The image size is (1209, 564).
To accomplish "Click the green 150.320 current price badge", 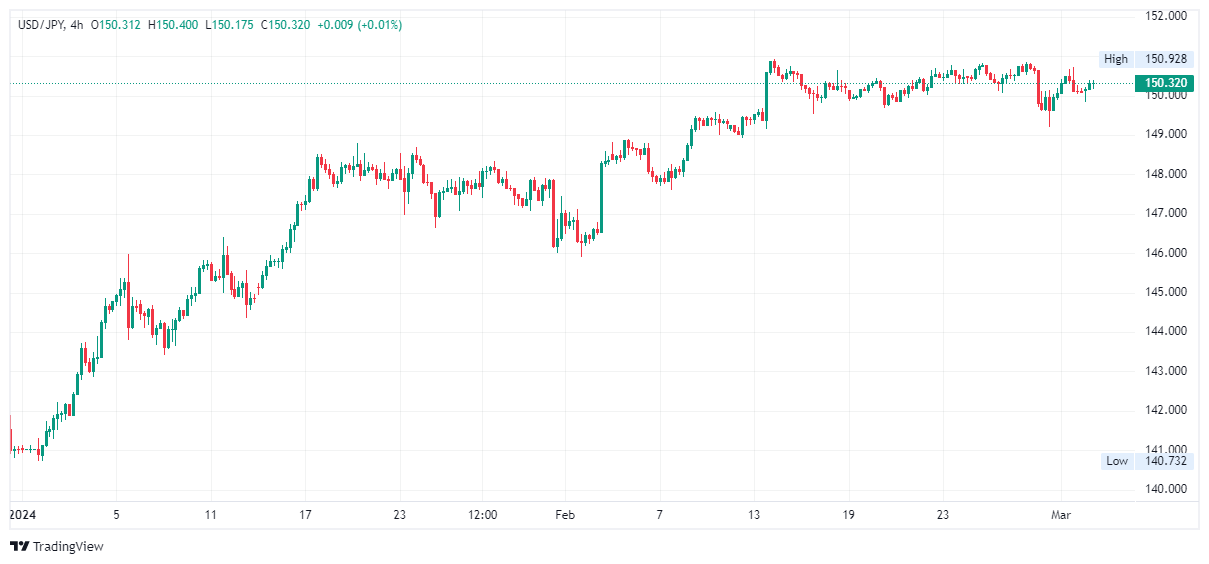I will click(x=1166, y=83).
